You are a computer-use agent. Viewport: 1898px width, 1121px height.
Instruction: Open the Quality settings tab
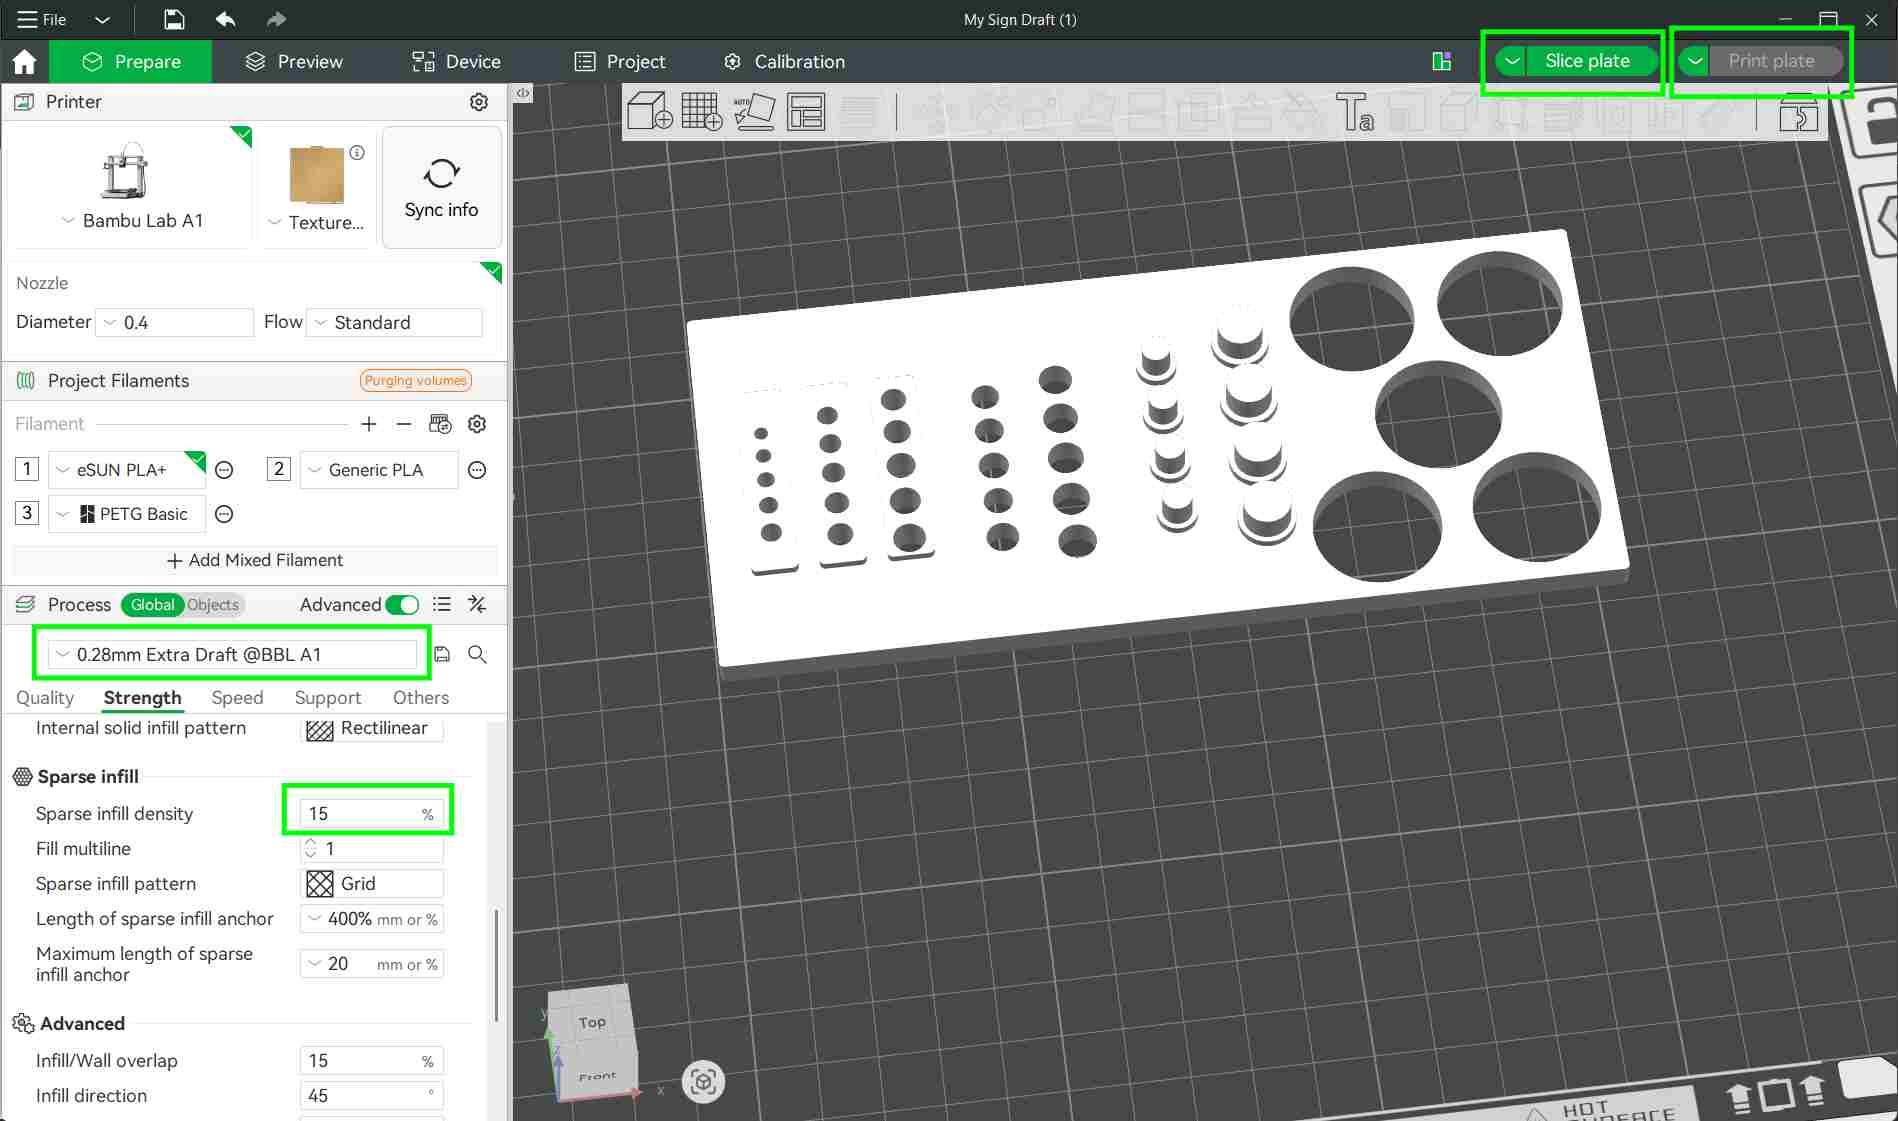click(45, 697)
